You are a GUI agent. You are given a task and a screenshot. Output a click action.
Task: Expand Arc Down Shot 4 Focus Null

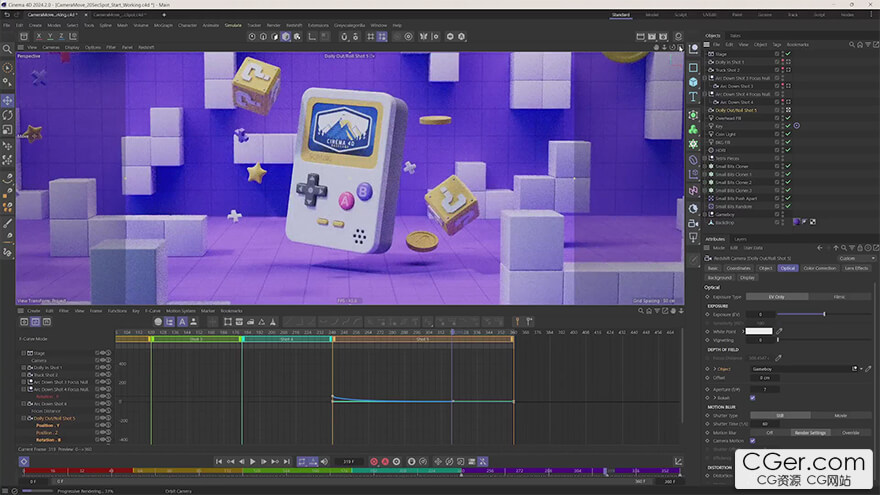coord(705,94)
